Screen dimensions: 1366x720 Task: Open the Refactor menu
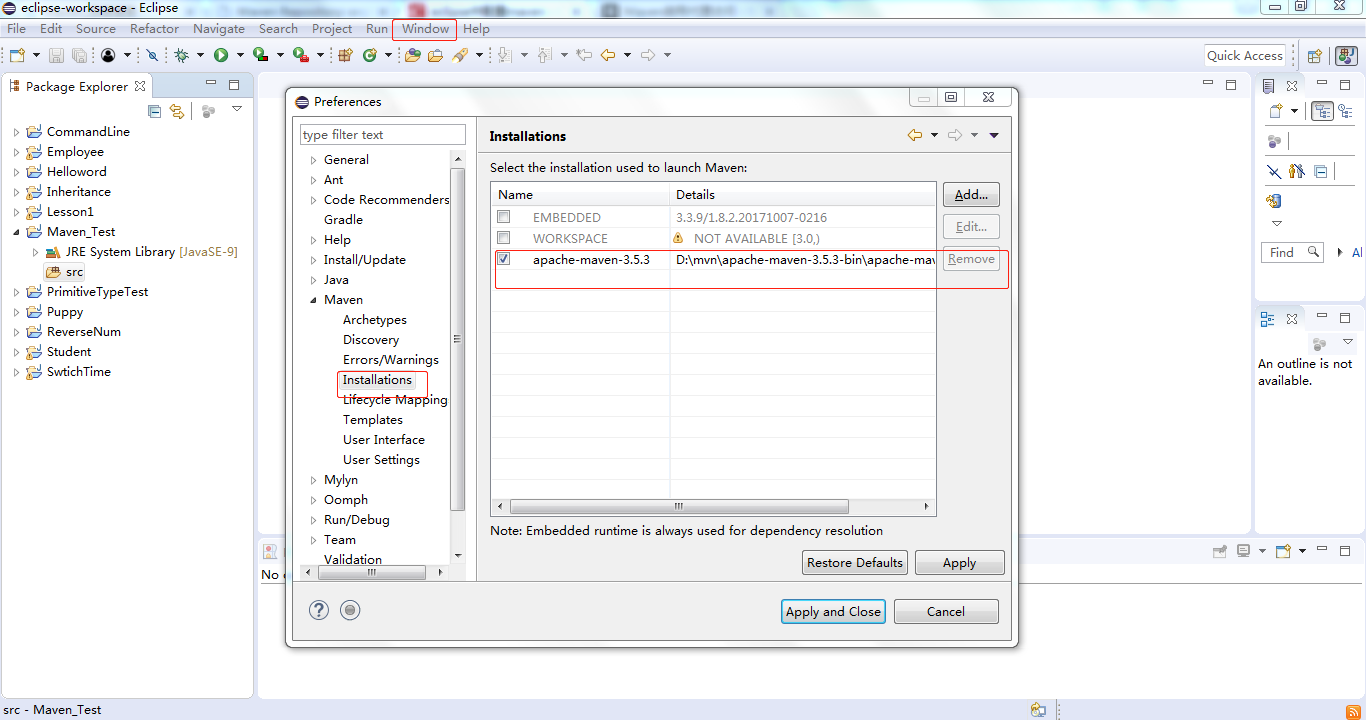tap(154, 29)
